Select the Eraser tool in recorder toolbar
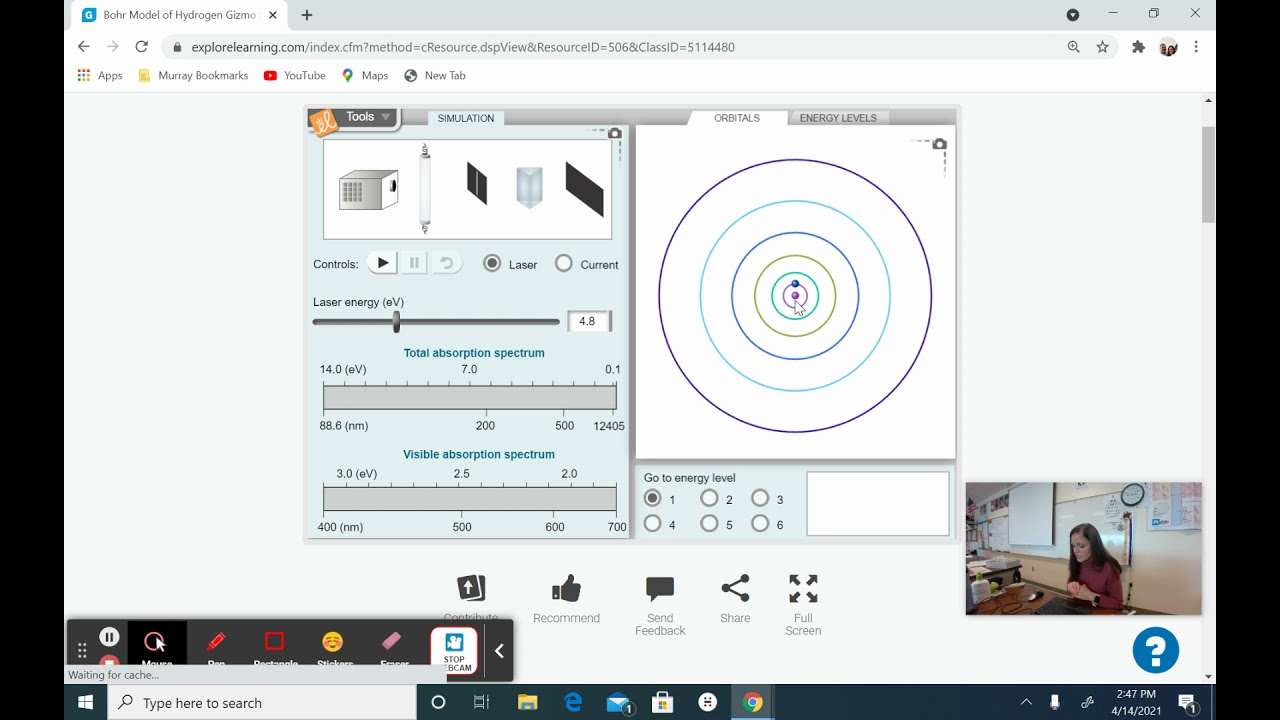The image size is (1280, 720). click(392, 645)
